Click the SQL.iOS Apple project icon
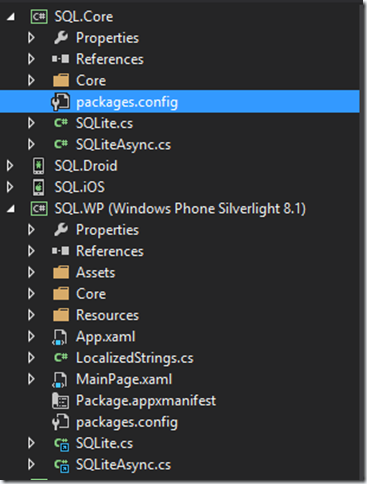The height and width of the screenshot is (484, 367). (x=39, y=187)
